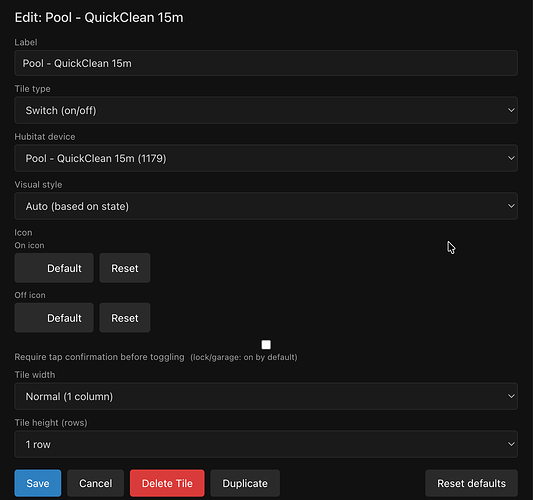The image size is (533, 500).
Task: Click the Tile width chevron arrow
Action: 511,396
